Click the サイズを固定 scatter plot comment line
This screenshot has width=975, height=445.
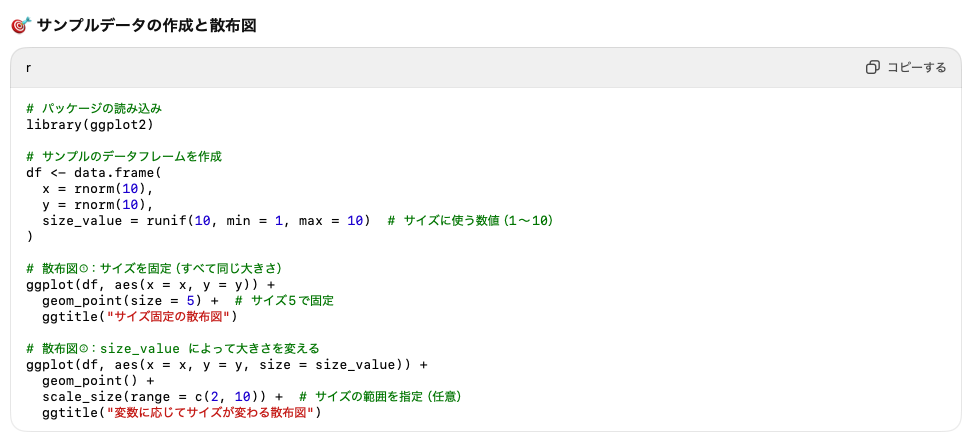(156, 268)
